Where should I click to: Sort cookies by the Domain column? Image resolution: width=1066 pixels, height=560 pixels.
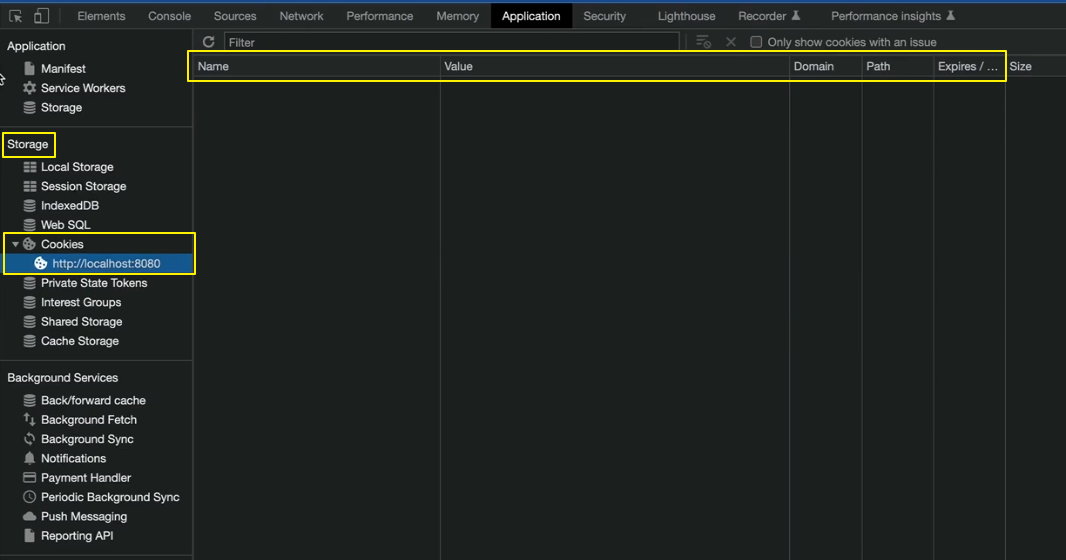(825, 67)
